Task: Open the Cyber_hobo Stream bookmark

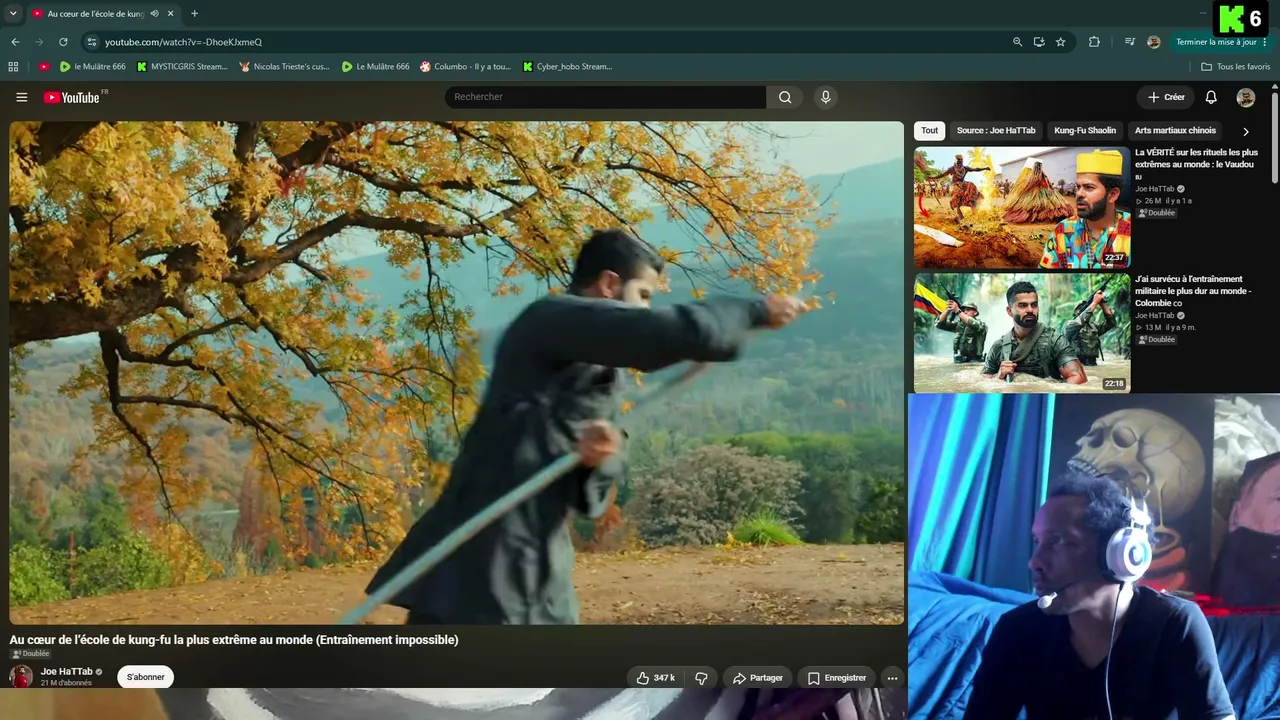Action: [x=567, y=67]
